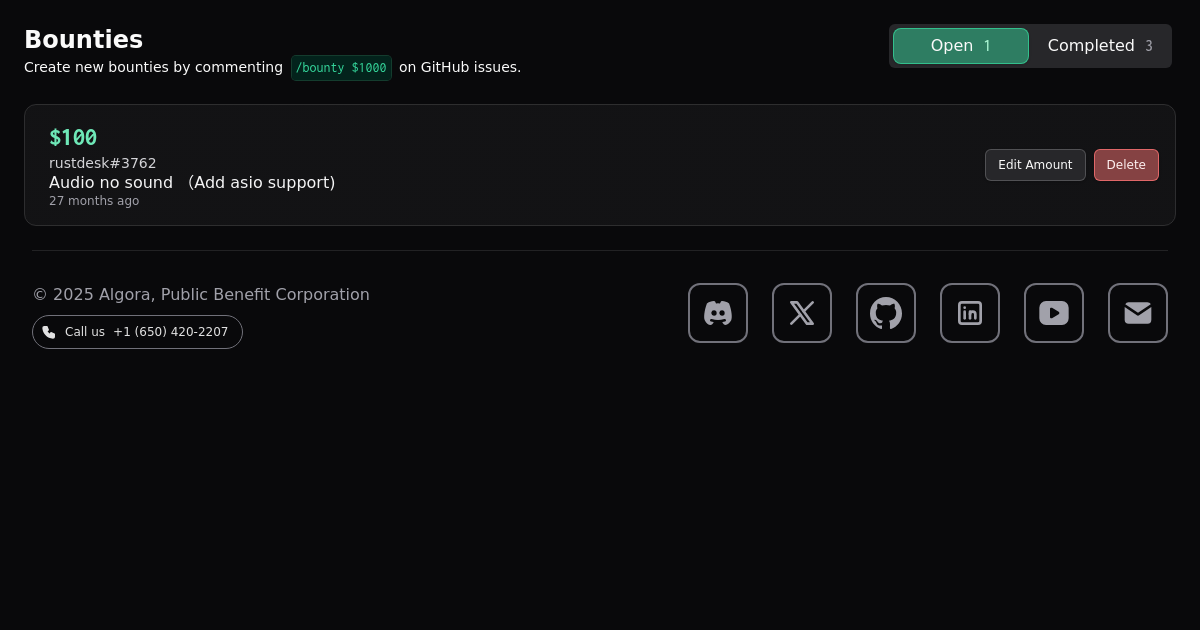The width and height of the screenshot is (1200, 630).
Task: Click the Edit Amount button
Action: (x=1035, y=165)
